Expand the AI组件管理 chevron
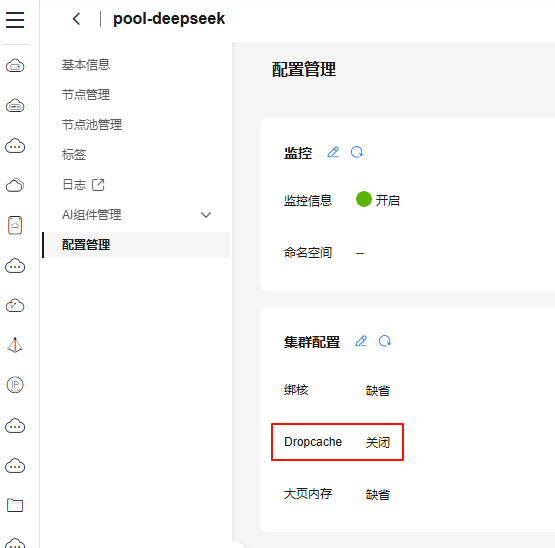Image resolution: width=555 pixels, height=548 pixels. [x=206, y=215]
